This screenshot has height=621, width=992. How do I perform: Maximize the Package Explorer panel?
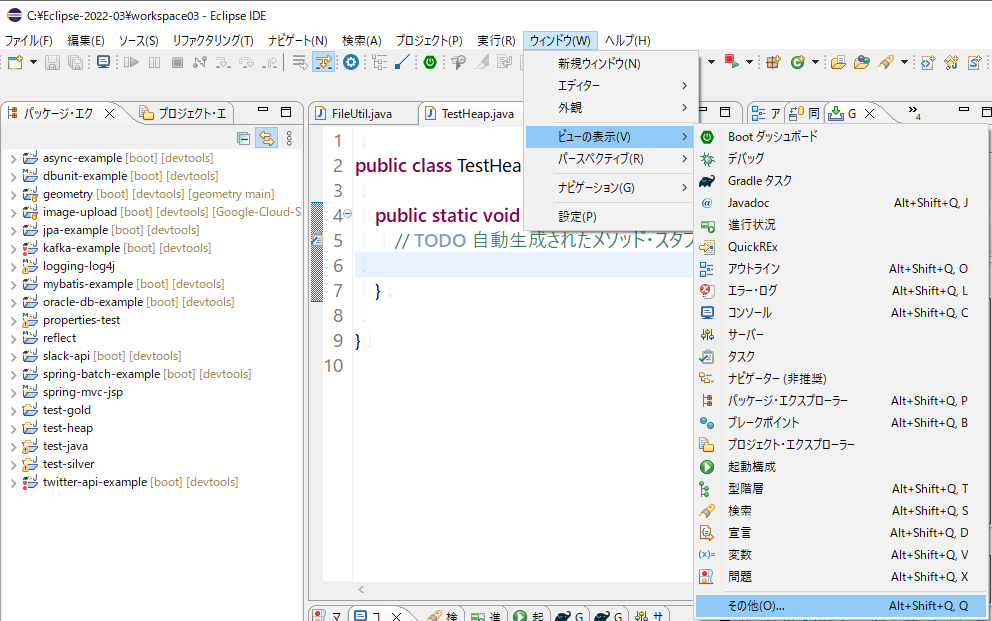(286, 112)
